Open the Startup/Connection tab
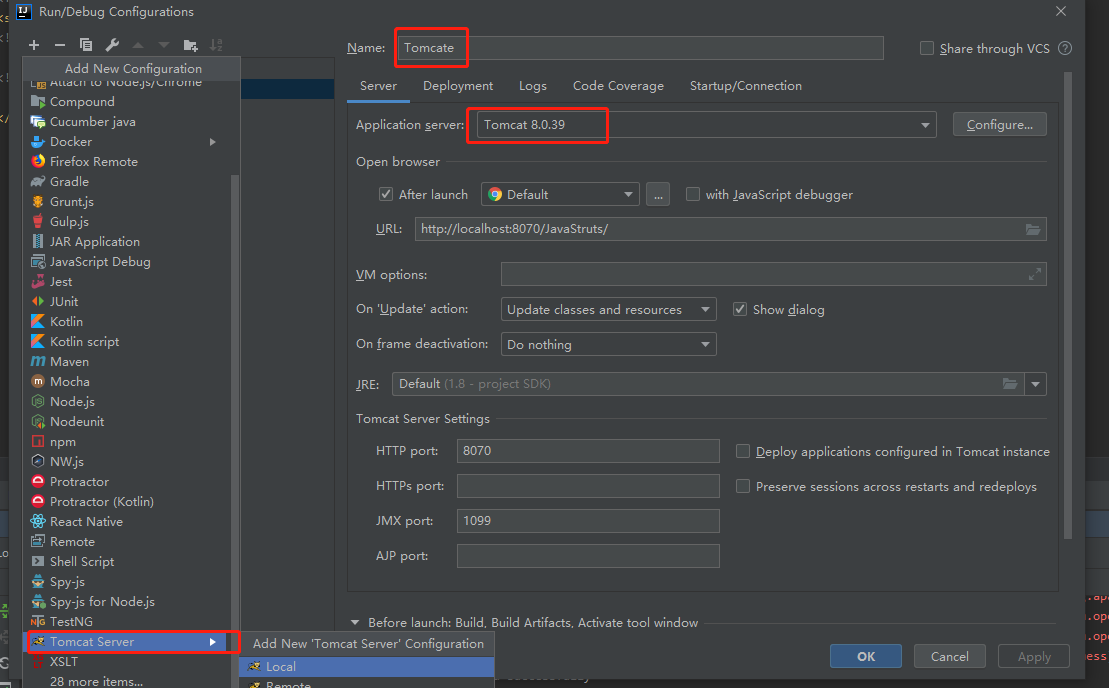1109x688 pixels. tap(745, 86)
